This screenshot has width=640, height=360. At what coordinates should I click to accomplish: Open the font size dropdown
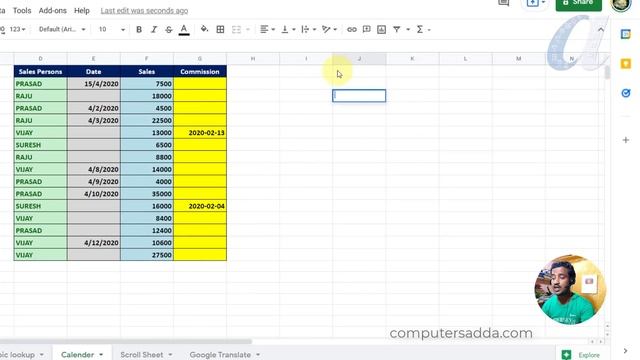point(111,29)
